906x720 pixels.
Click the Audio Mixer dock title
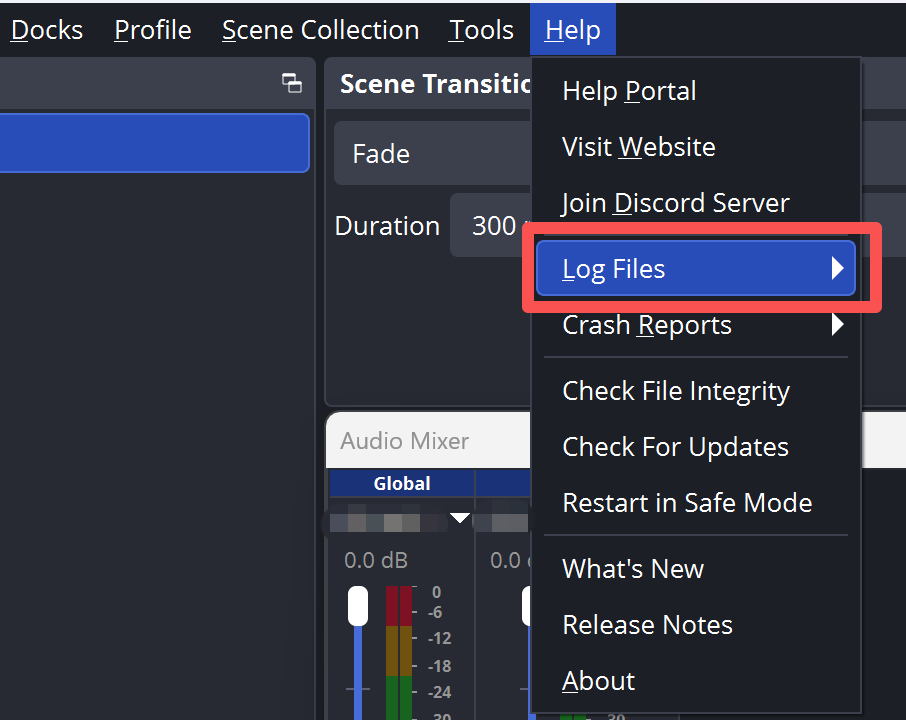[x=404, y=441]
